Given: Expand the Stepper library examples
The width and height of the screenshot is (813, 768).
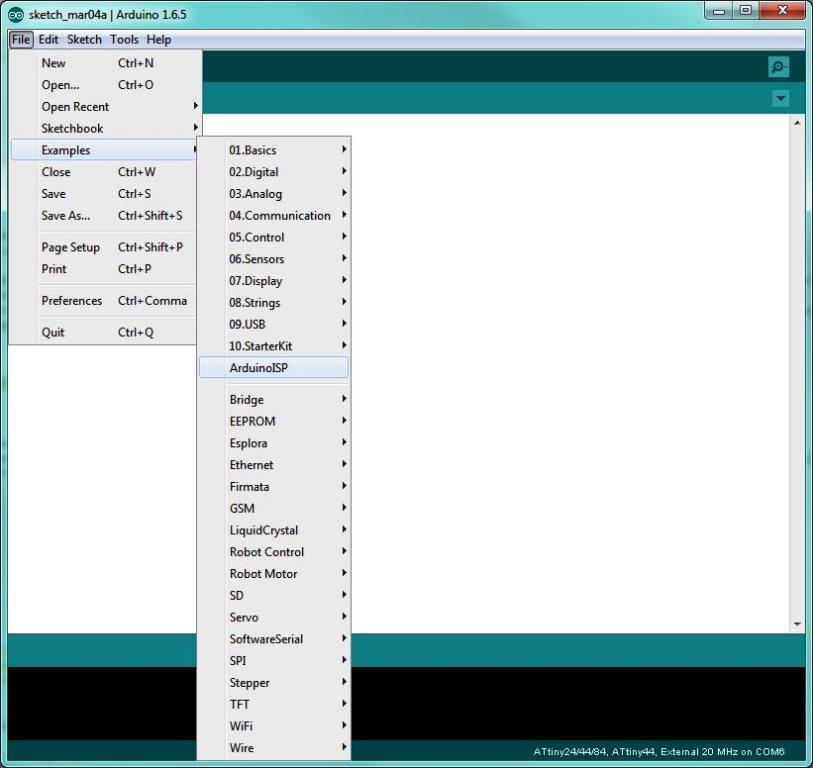Looking at the screenshot, I should 274,683.
